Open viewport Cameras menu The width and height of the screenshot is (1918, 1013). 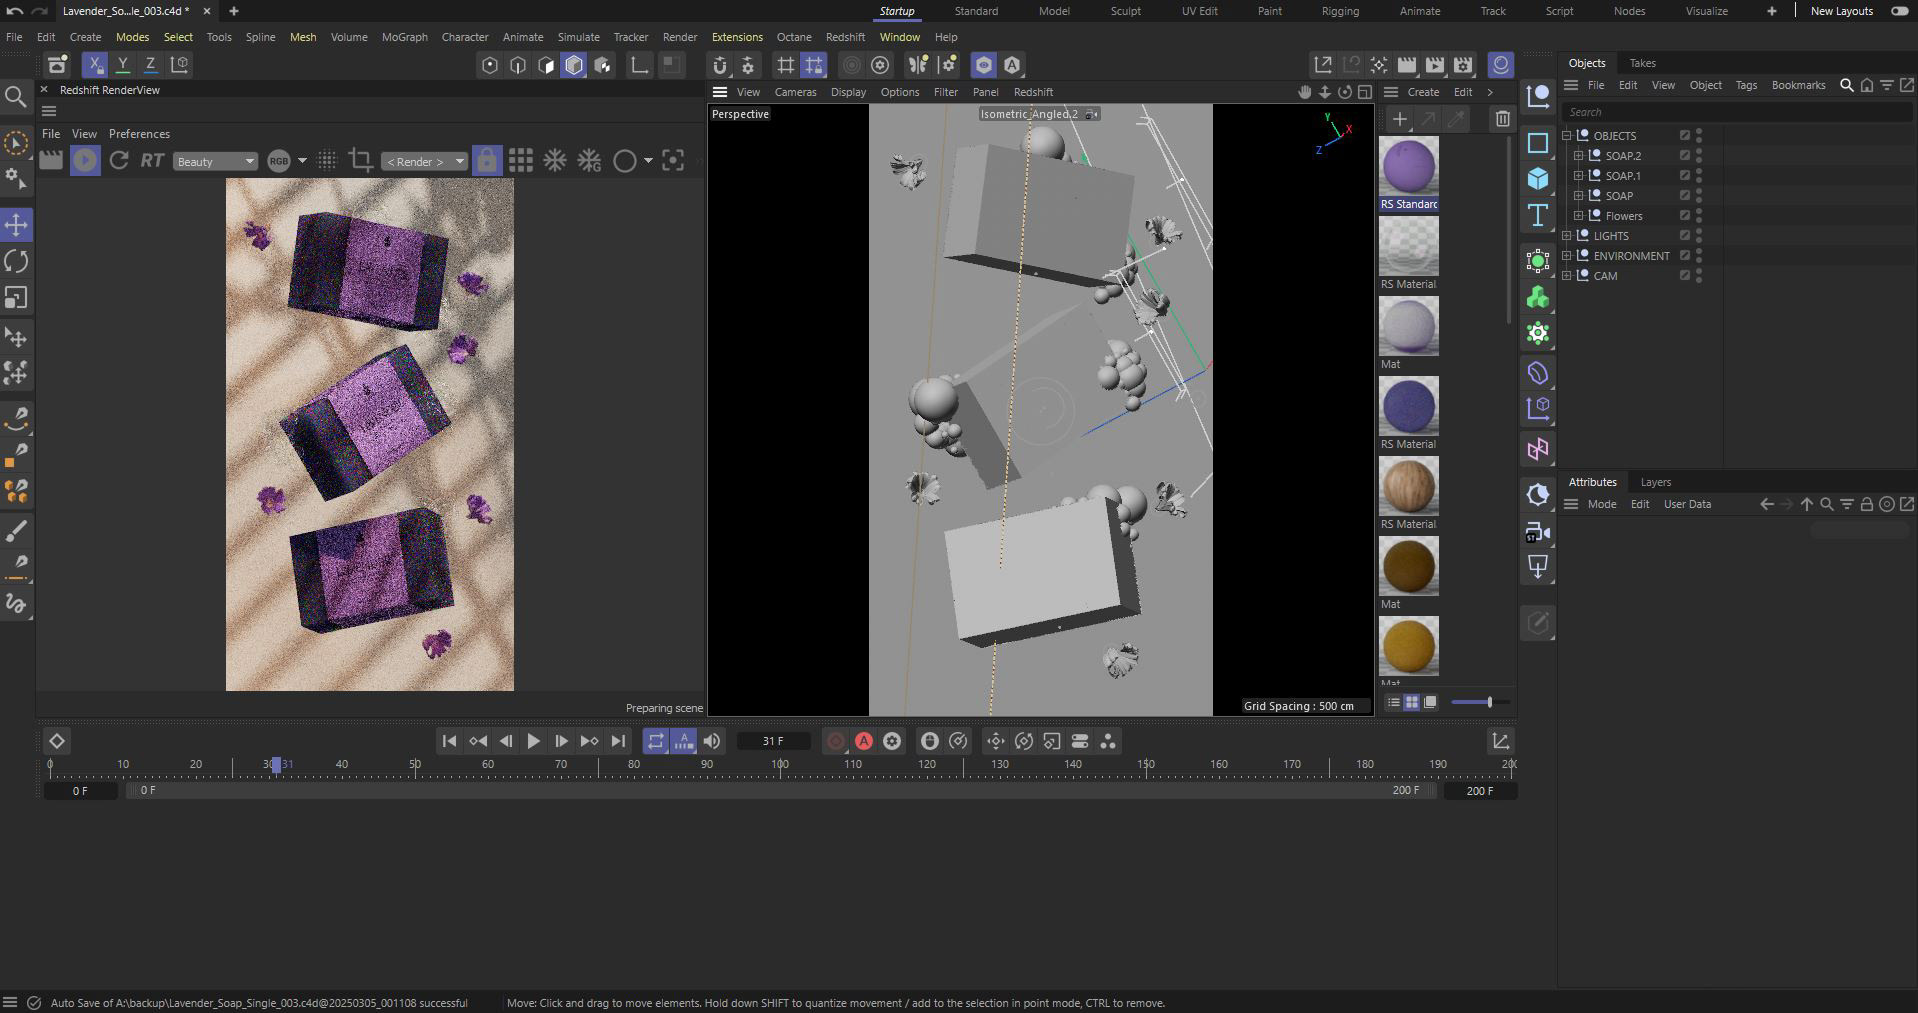pyautogui.click(x=795, y=92)
